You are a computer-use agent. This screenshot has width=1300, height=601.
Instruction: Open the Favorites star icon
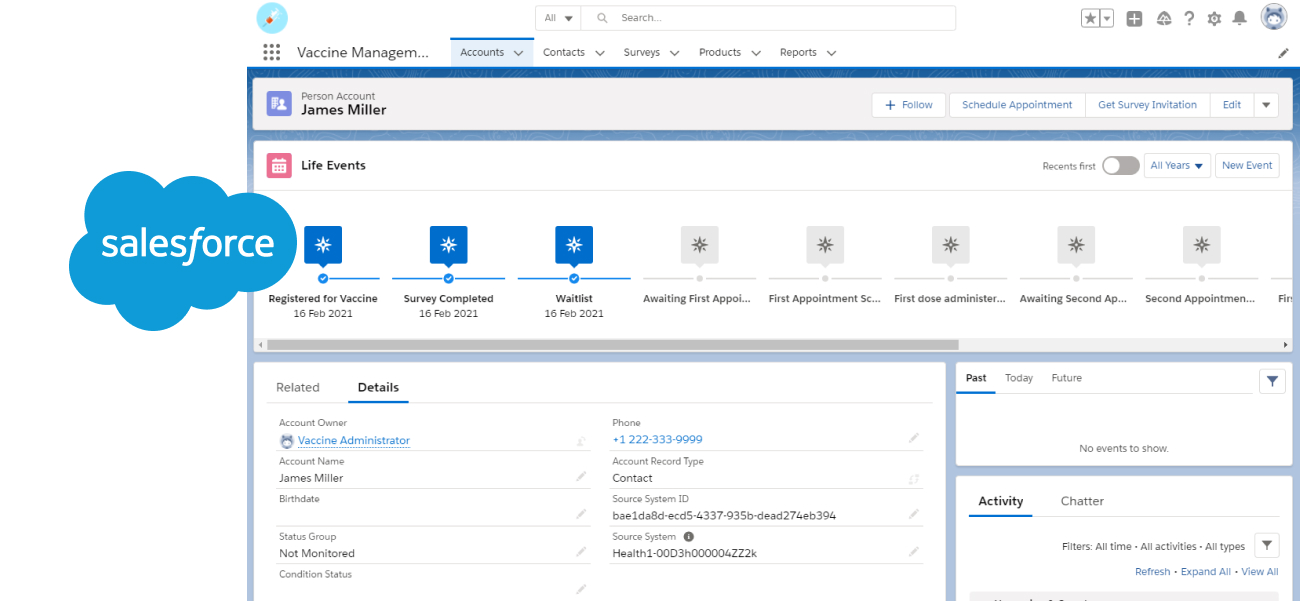(x=1090, y=18)
